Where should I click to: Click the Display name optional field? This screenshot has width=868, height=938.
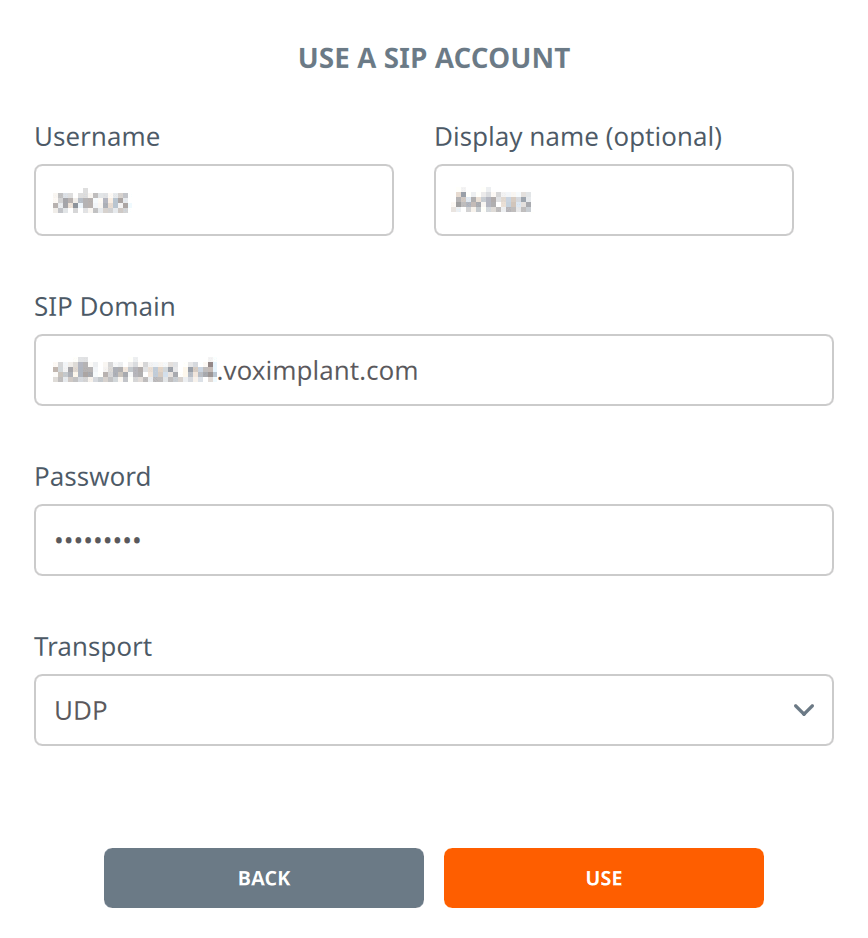pyautogui.click(x=613, y=200)
